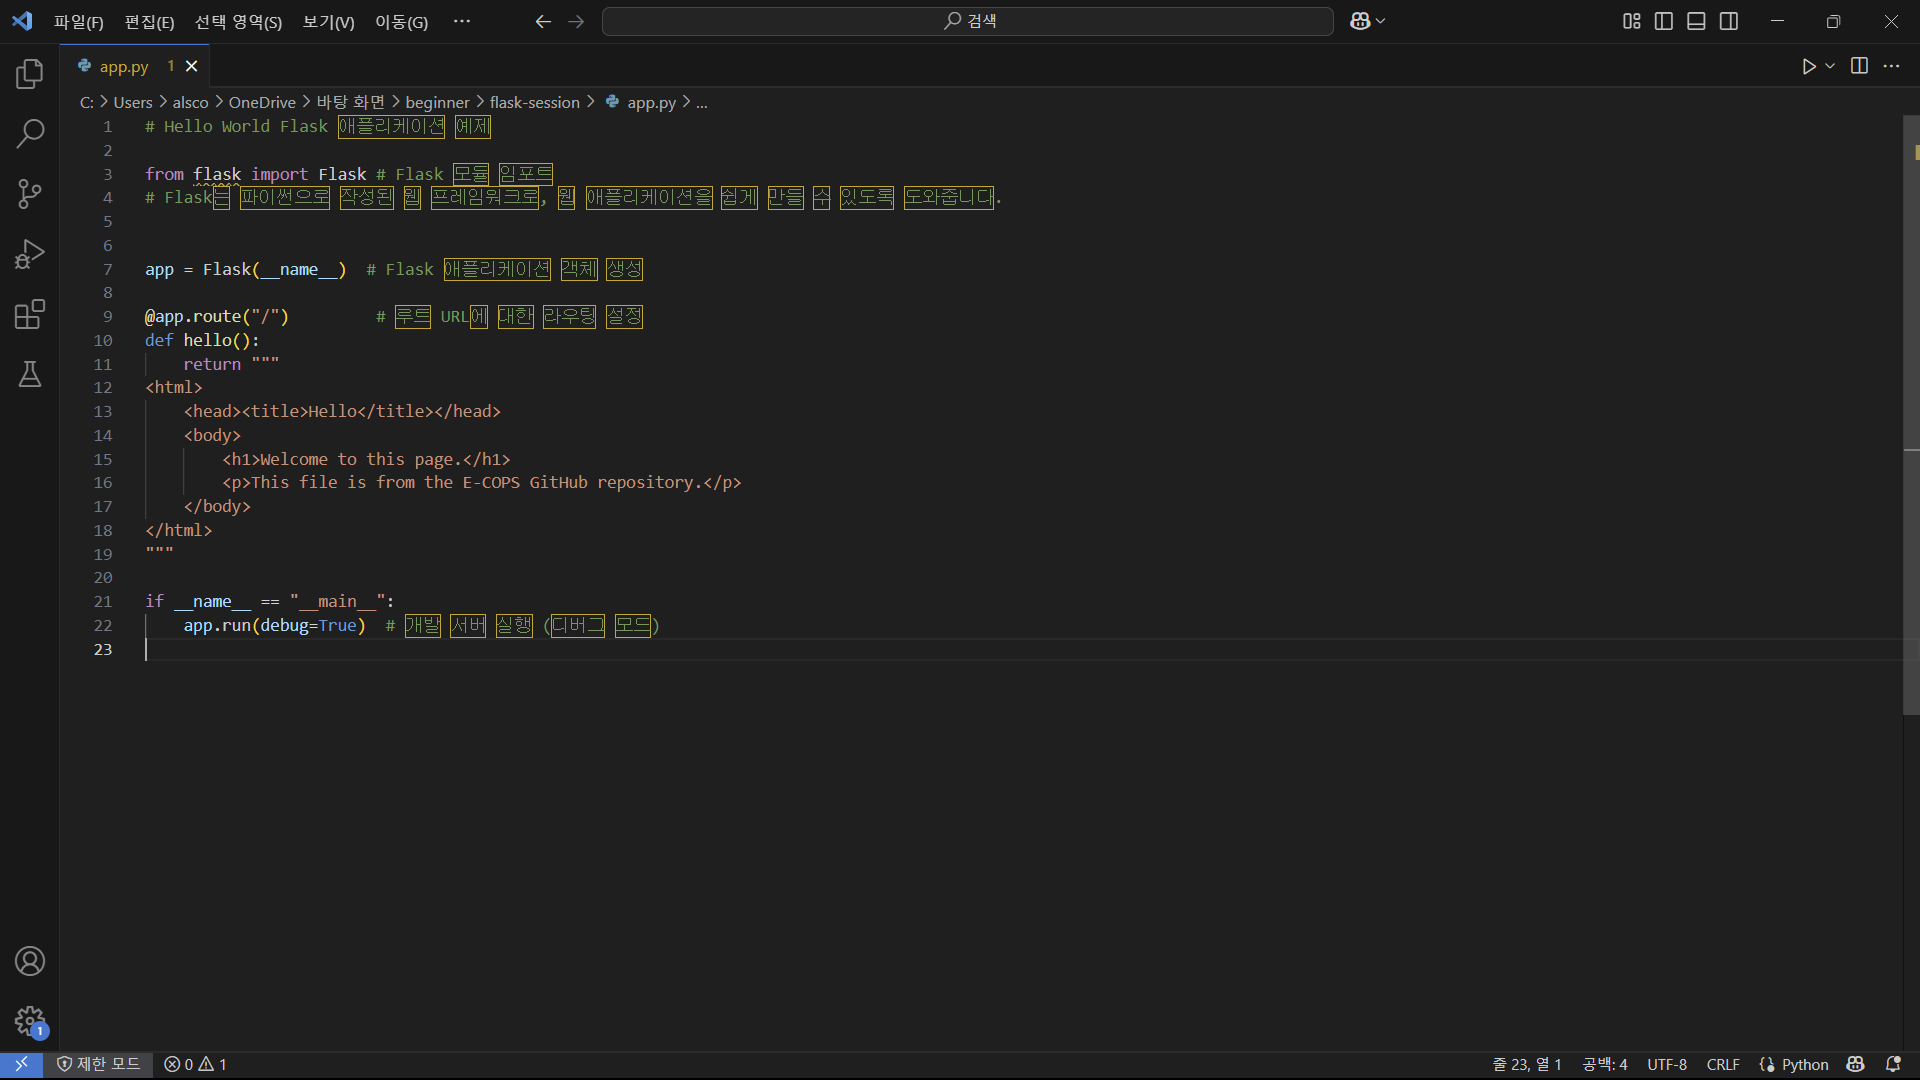Open the Extensions view
Screen dimensions: 1920x1080
tap(30, 314)
